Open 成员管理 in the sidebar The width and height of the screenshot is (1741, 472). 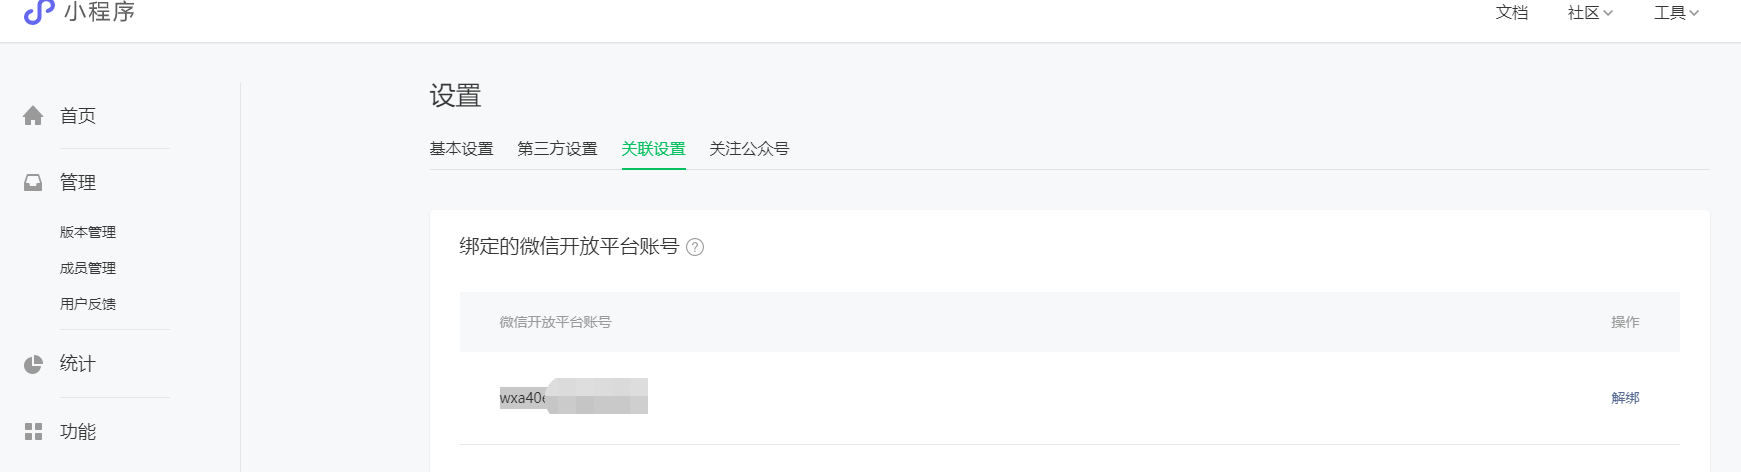[x=88, y=268]
